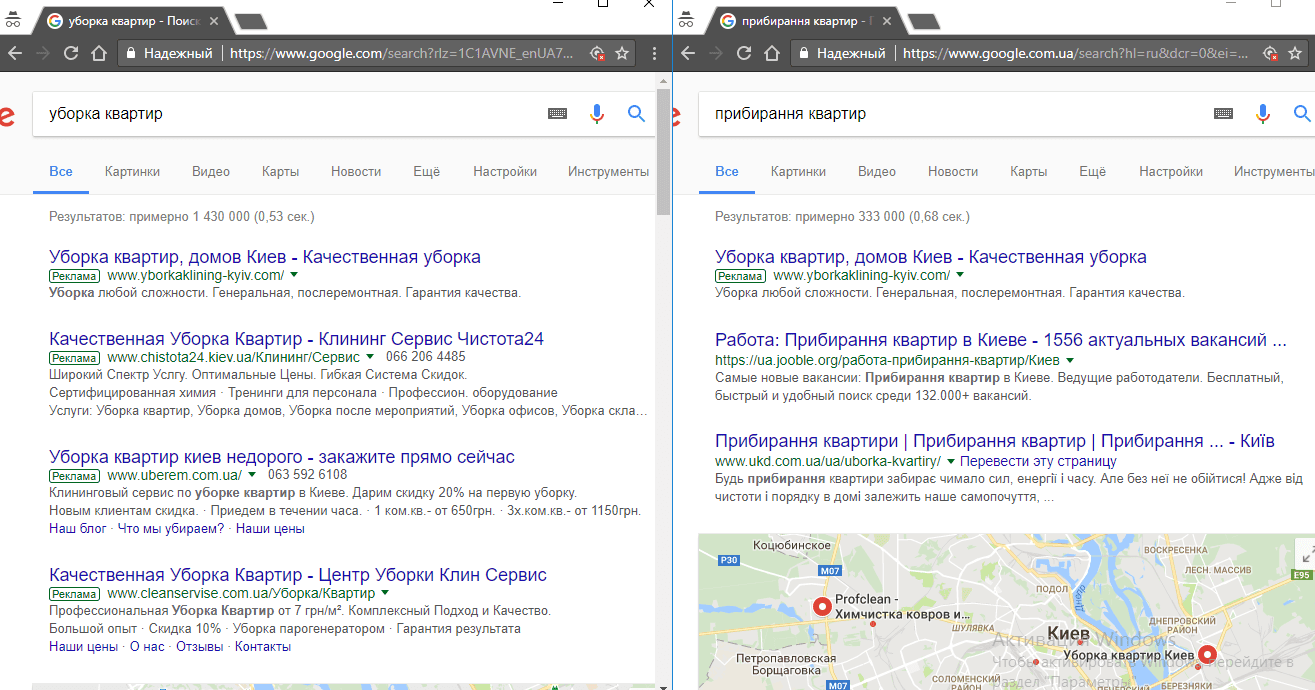Viewport: 1315px width, 690px height.
Task: Click the search magnifier in the left window
Action: coord(636,114)
